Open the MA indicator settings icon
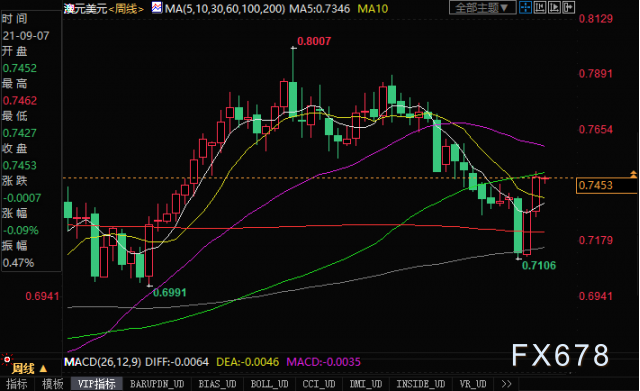This screenshot has height=391, width=640. [157, 7]
